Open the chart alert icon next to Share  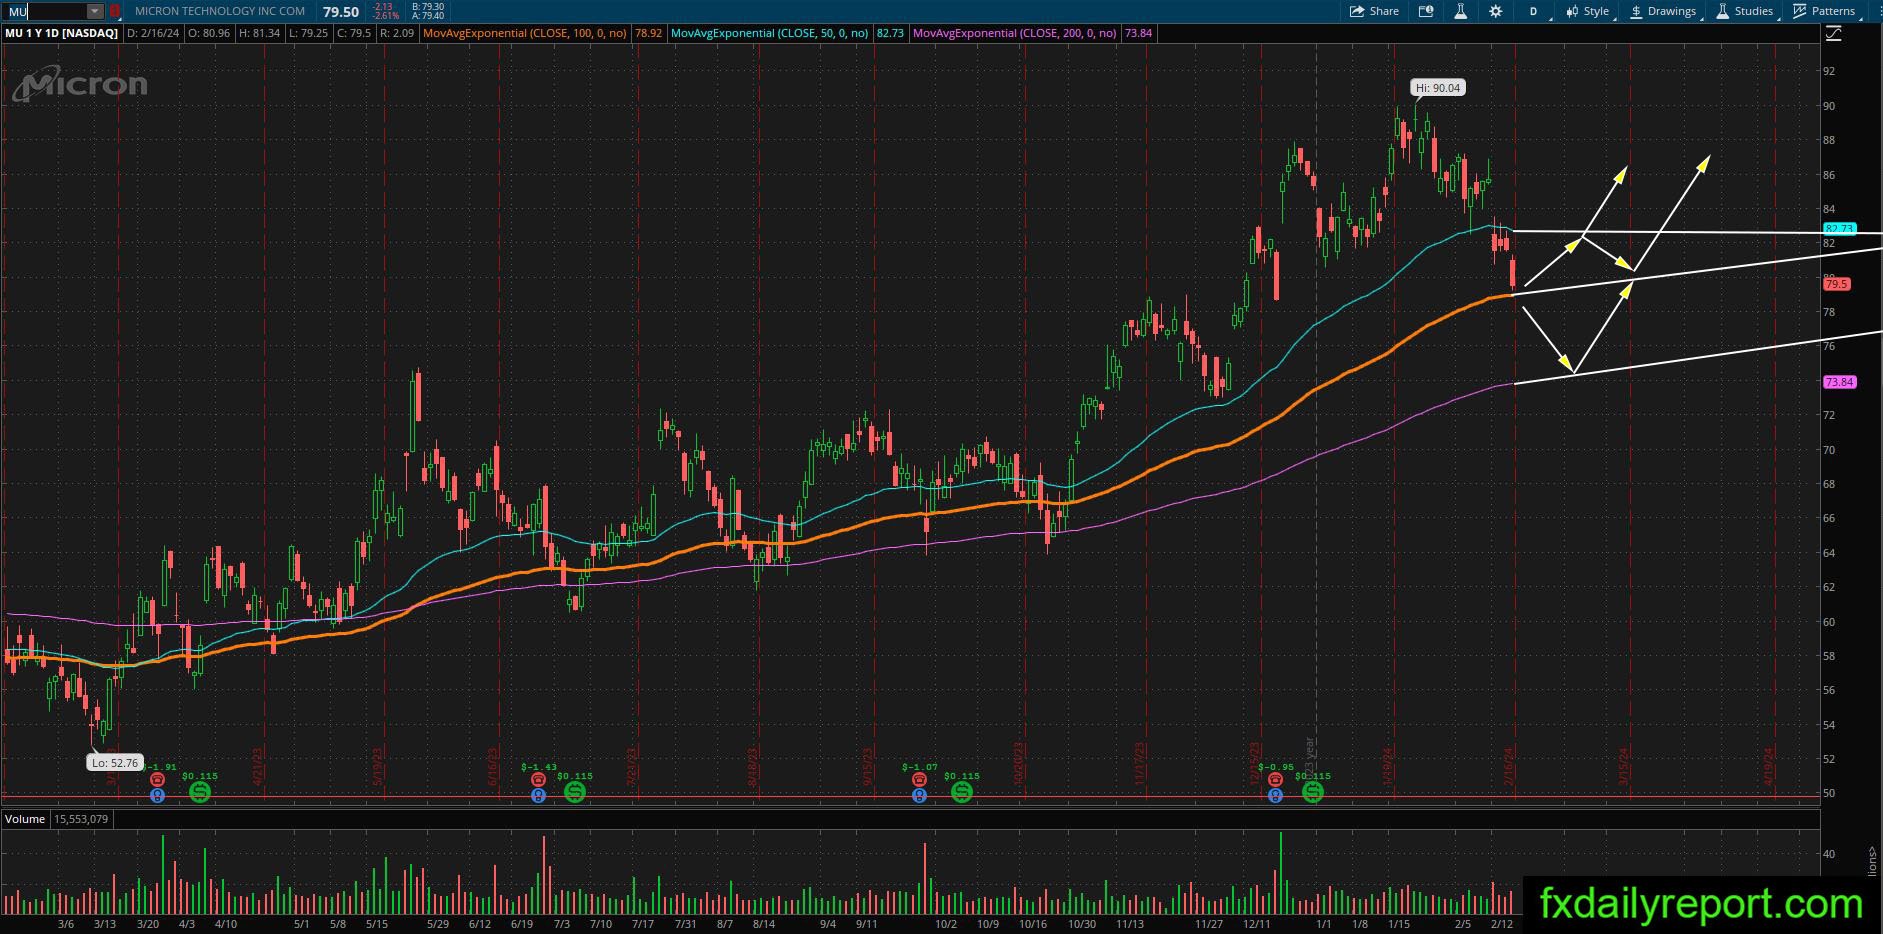(1426, 11)
